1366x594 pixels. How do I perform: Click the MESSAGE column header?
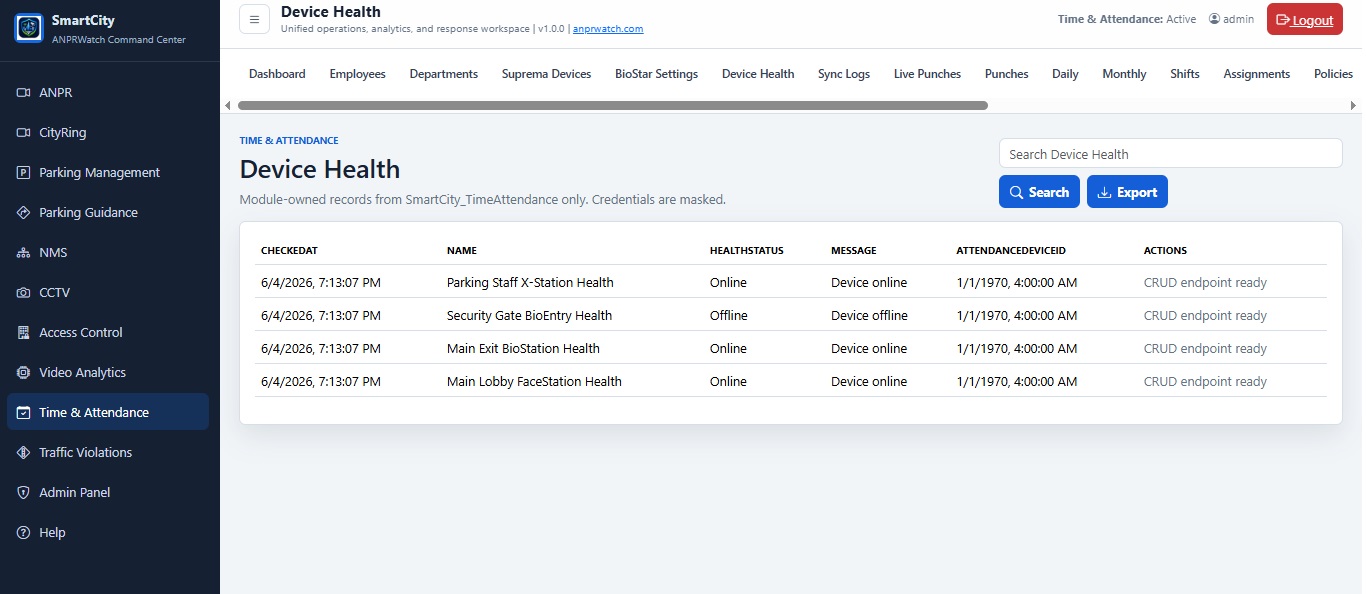tap(854, 250)
